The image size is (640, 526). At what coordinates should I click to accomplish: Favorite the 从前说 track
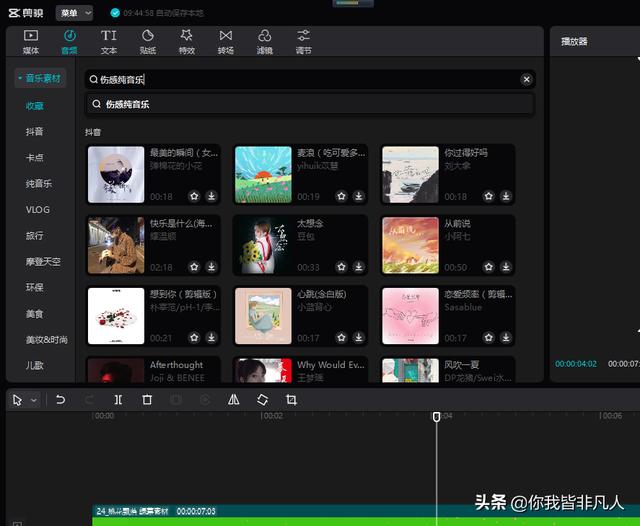[x=489, y=267]
